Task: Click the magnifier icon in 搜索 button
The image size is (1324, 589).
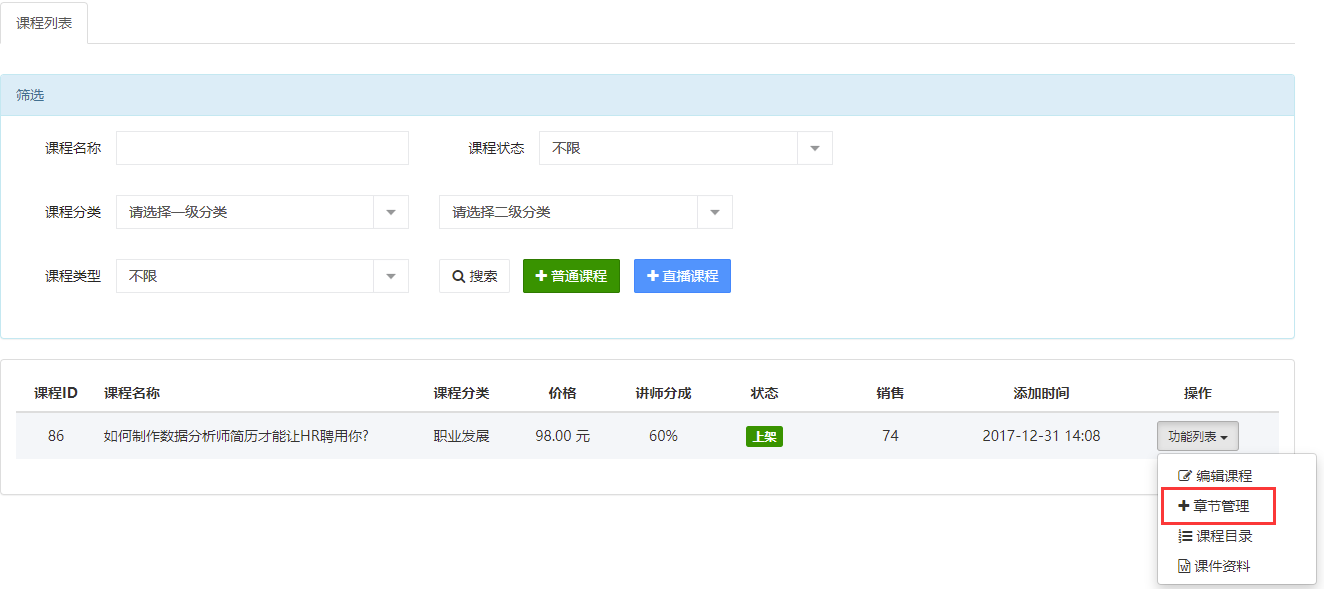Action: (x=458, y=276)
